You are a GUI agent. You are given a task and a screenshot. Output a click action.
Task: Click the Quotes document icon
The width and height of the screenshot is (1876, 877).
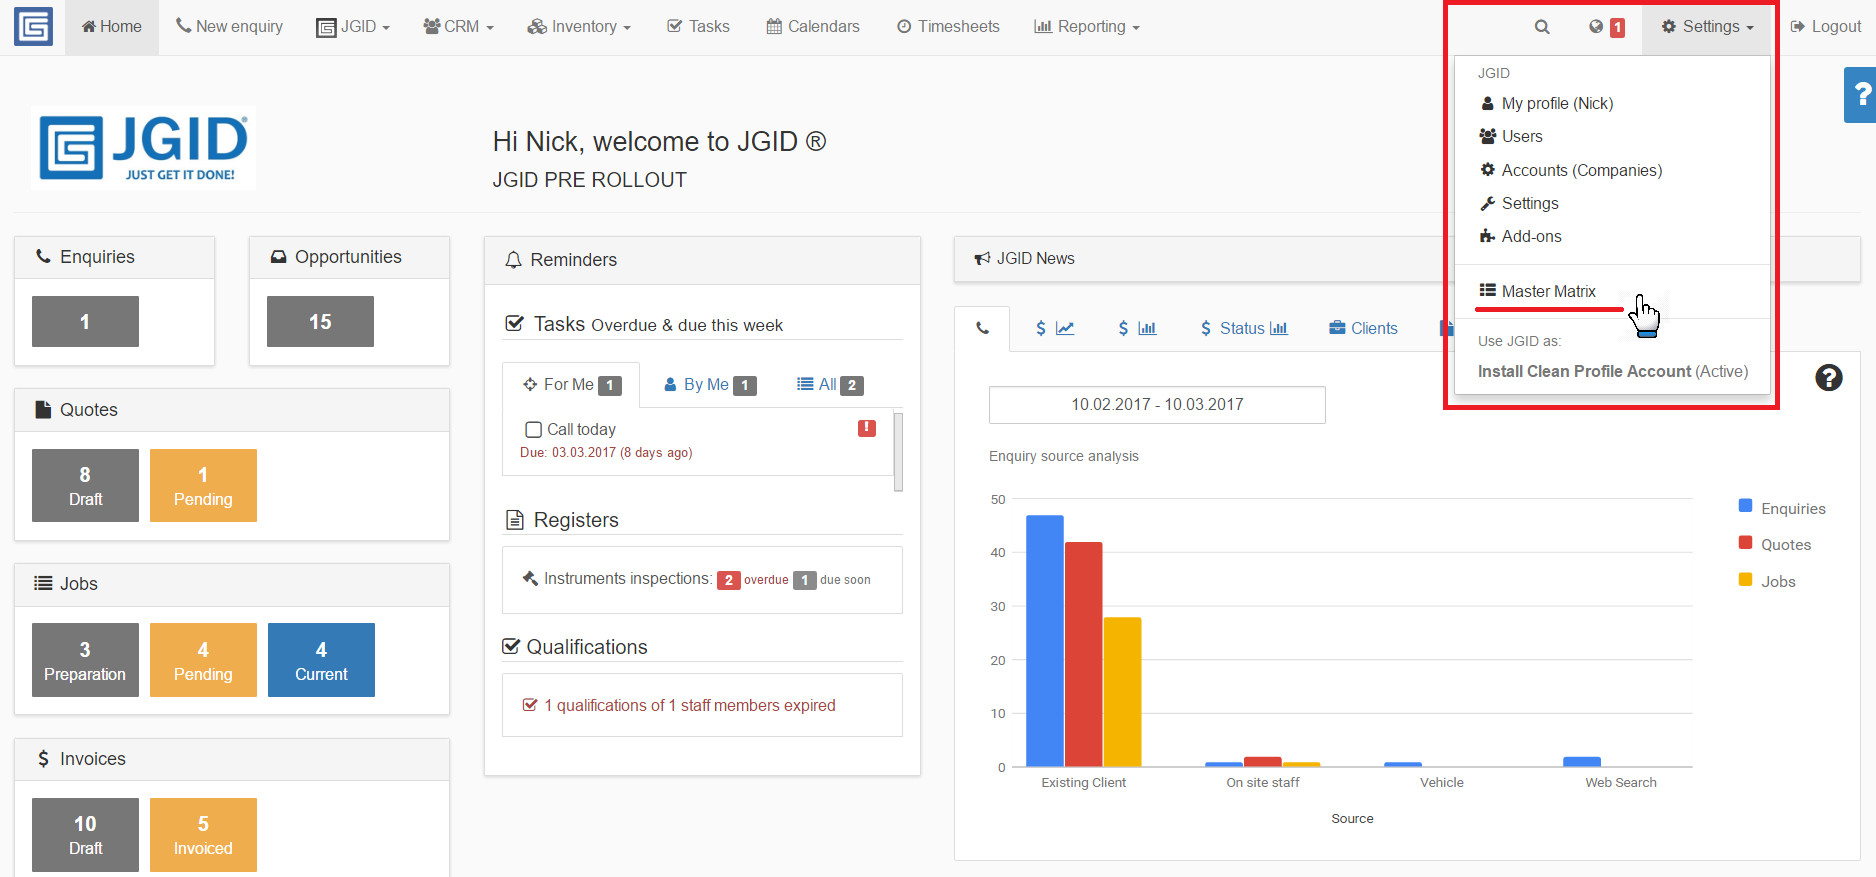43,410
